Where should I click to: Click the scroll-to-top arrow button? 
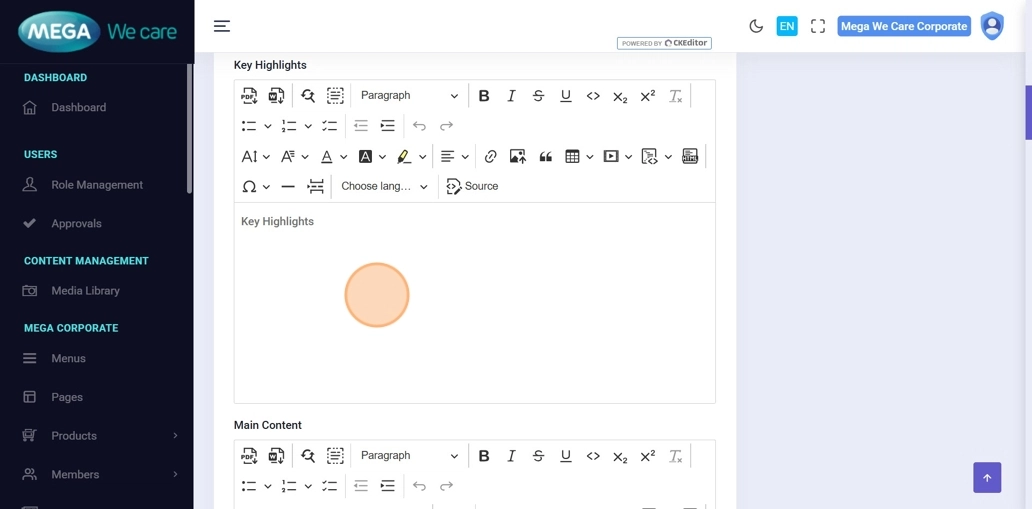(987, 478)
